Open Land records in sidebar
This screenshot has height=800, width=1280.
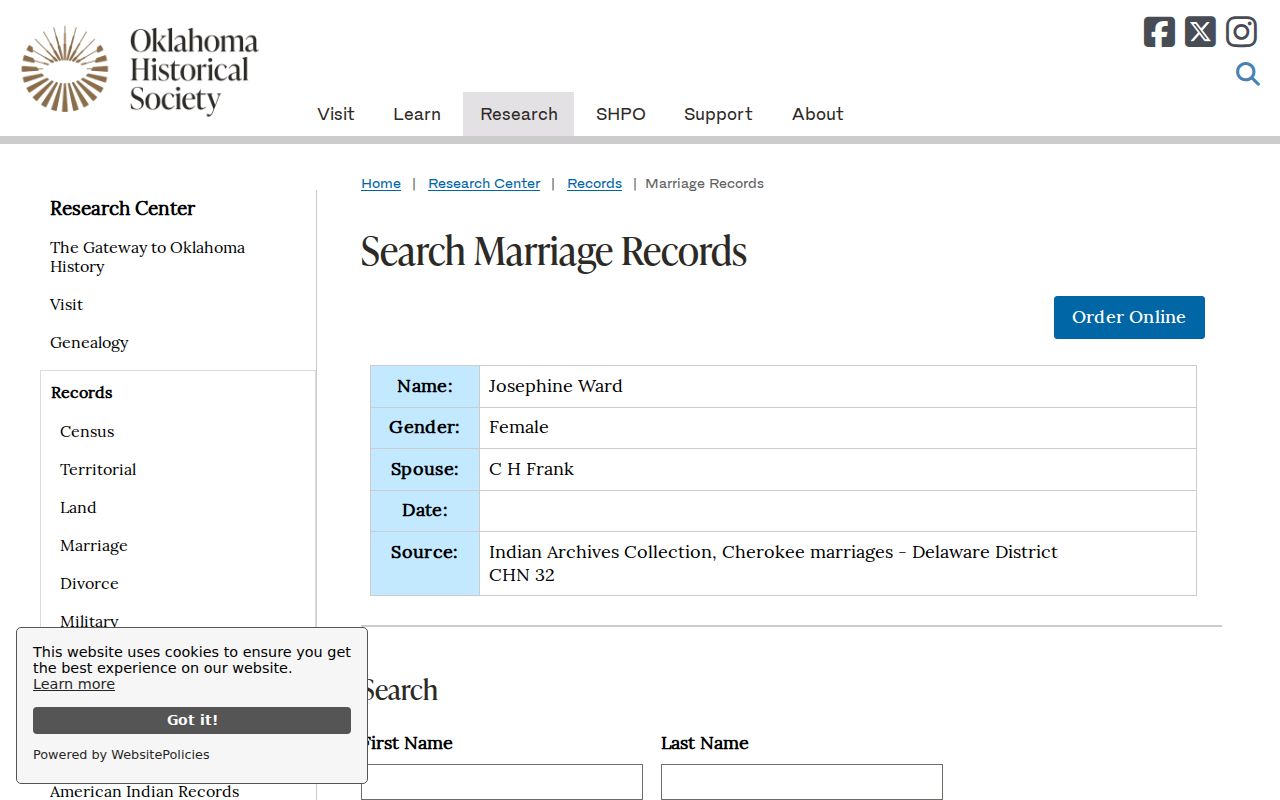(x=78, y=507)
